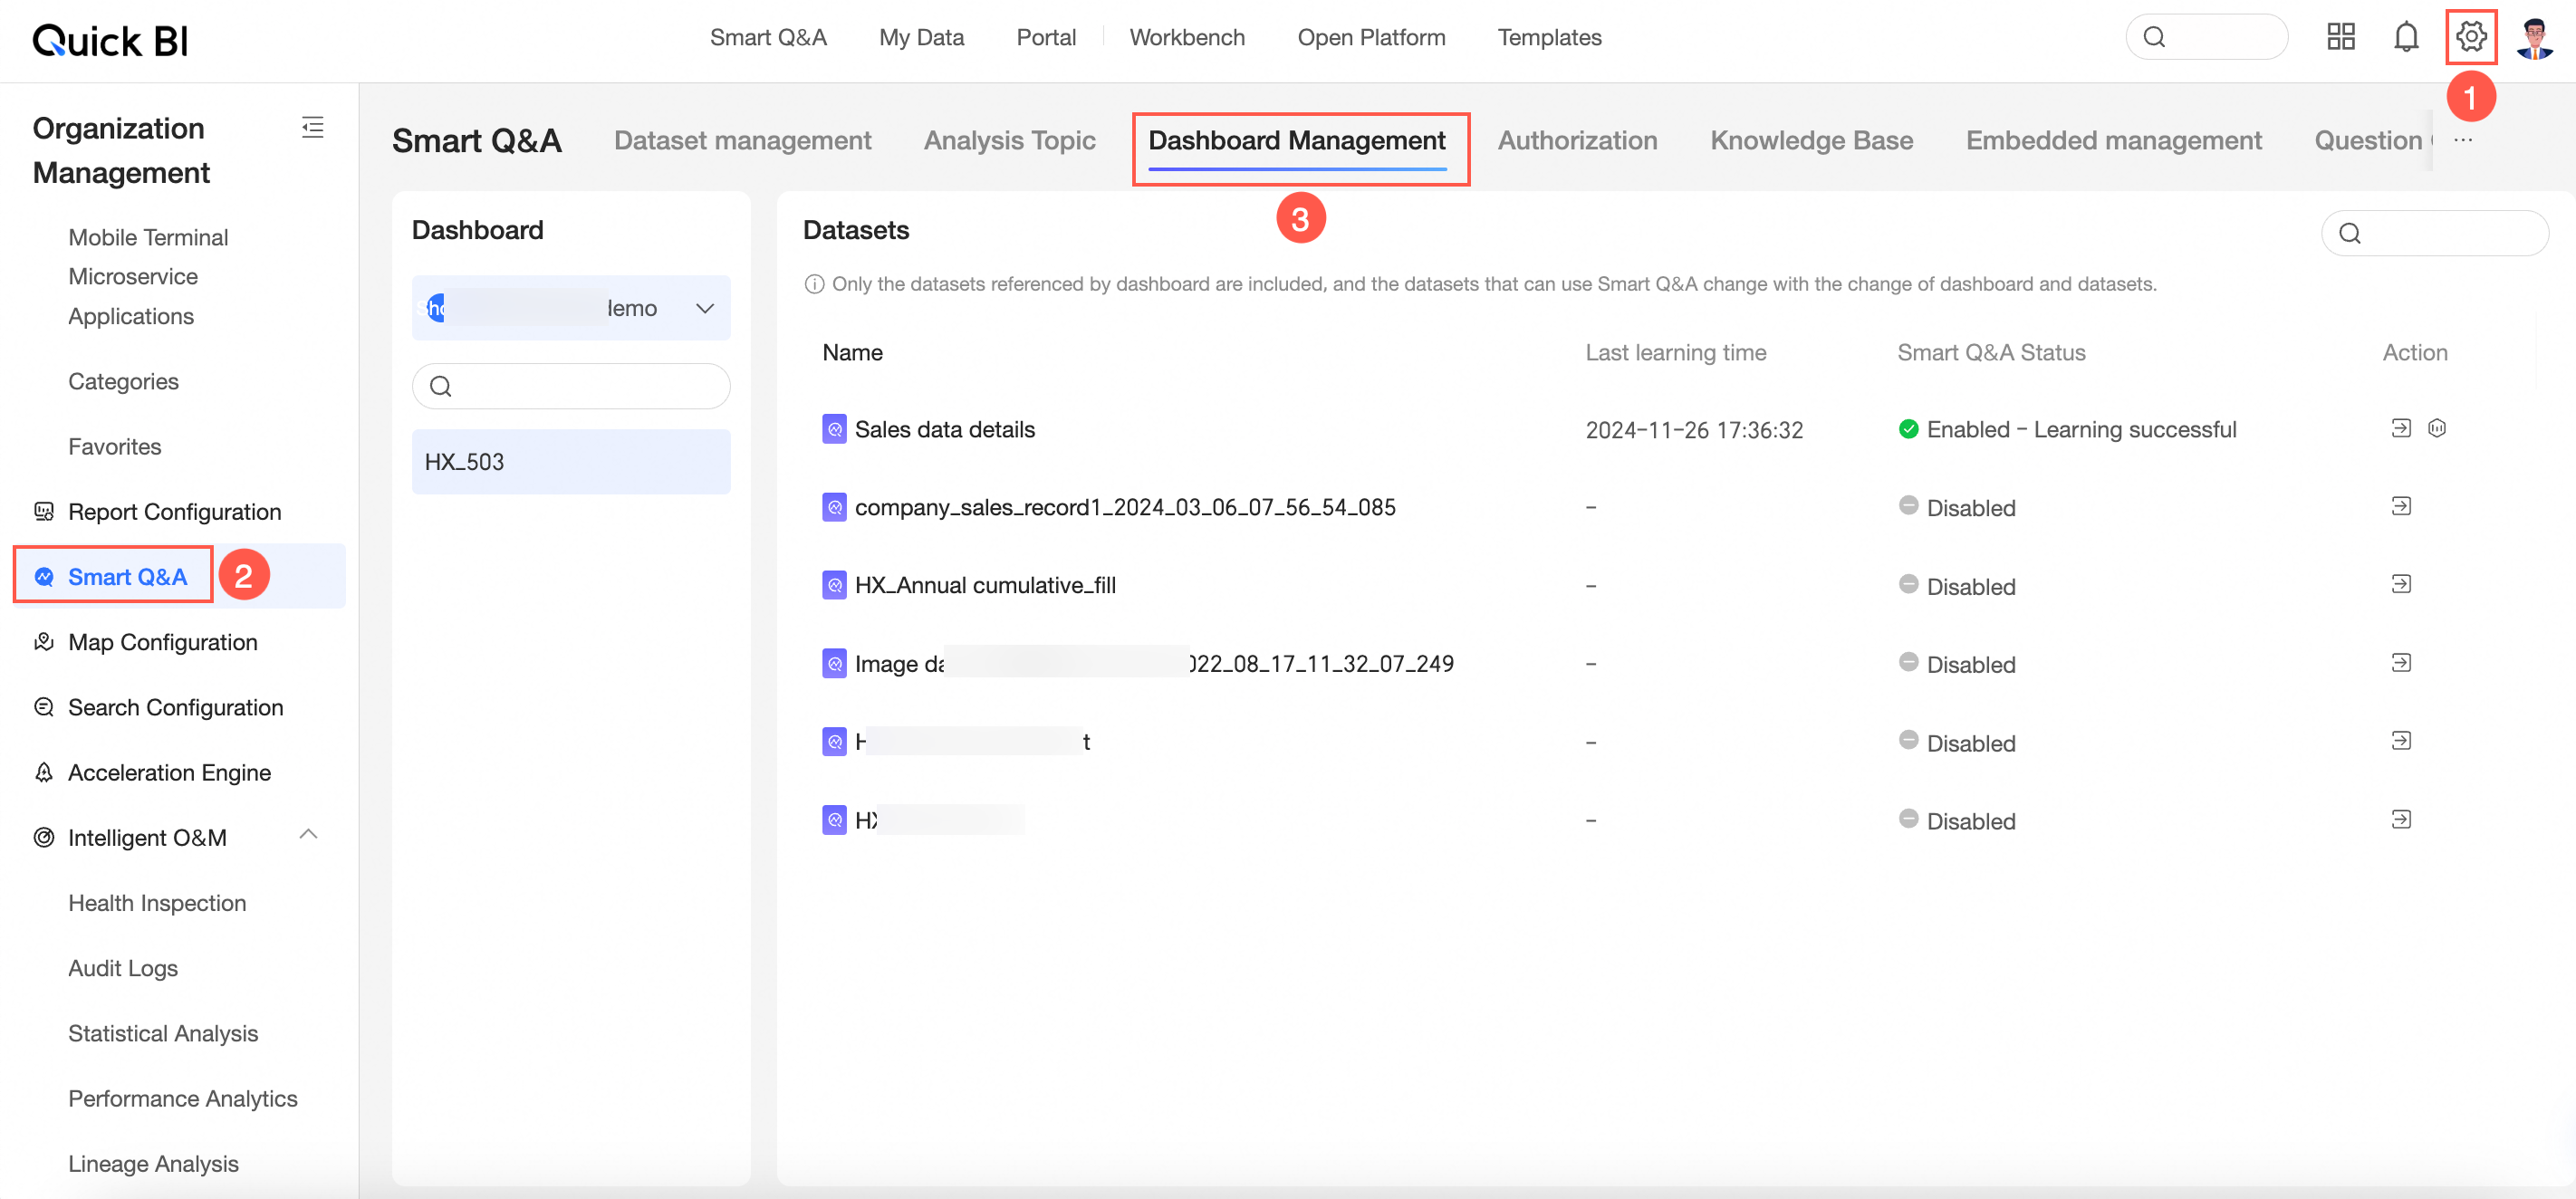Open Audit Logs under Intelligent O&M
2576x1199 pixels.
tap(123, 967)
